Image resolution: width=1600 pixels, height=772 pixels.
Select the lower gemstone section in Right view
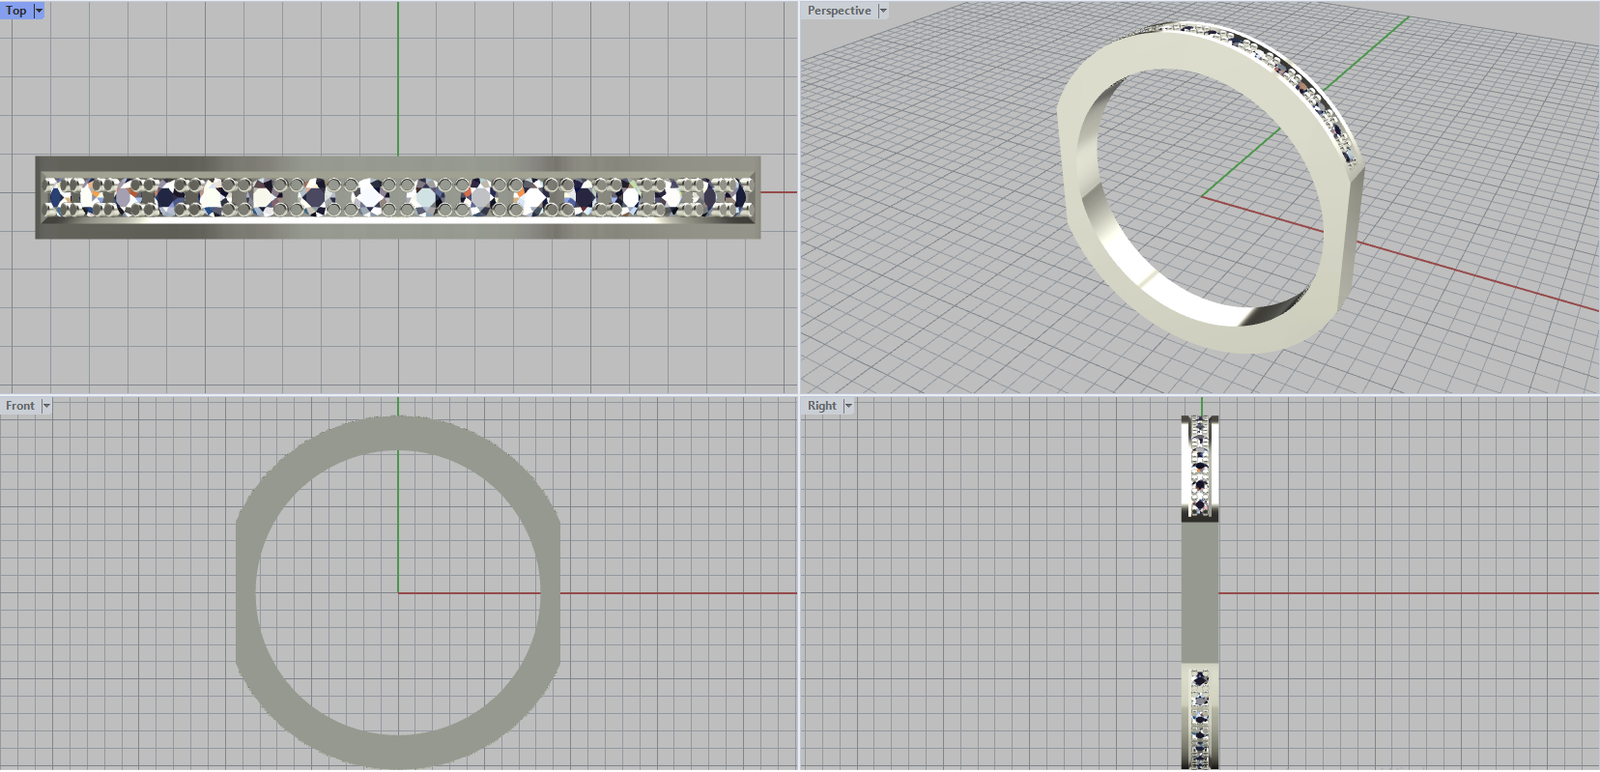pyautogui.click(x=1200, y=715)
